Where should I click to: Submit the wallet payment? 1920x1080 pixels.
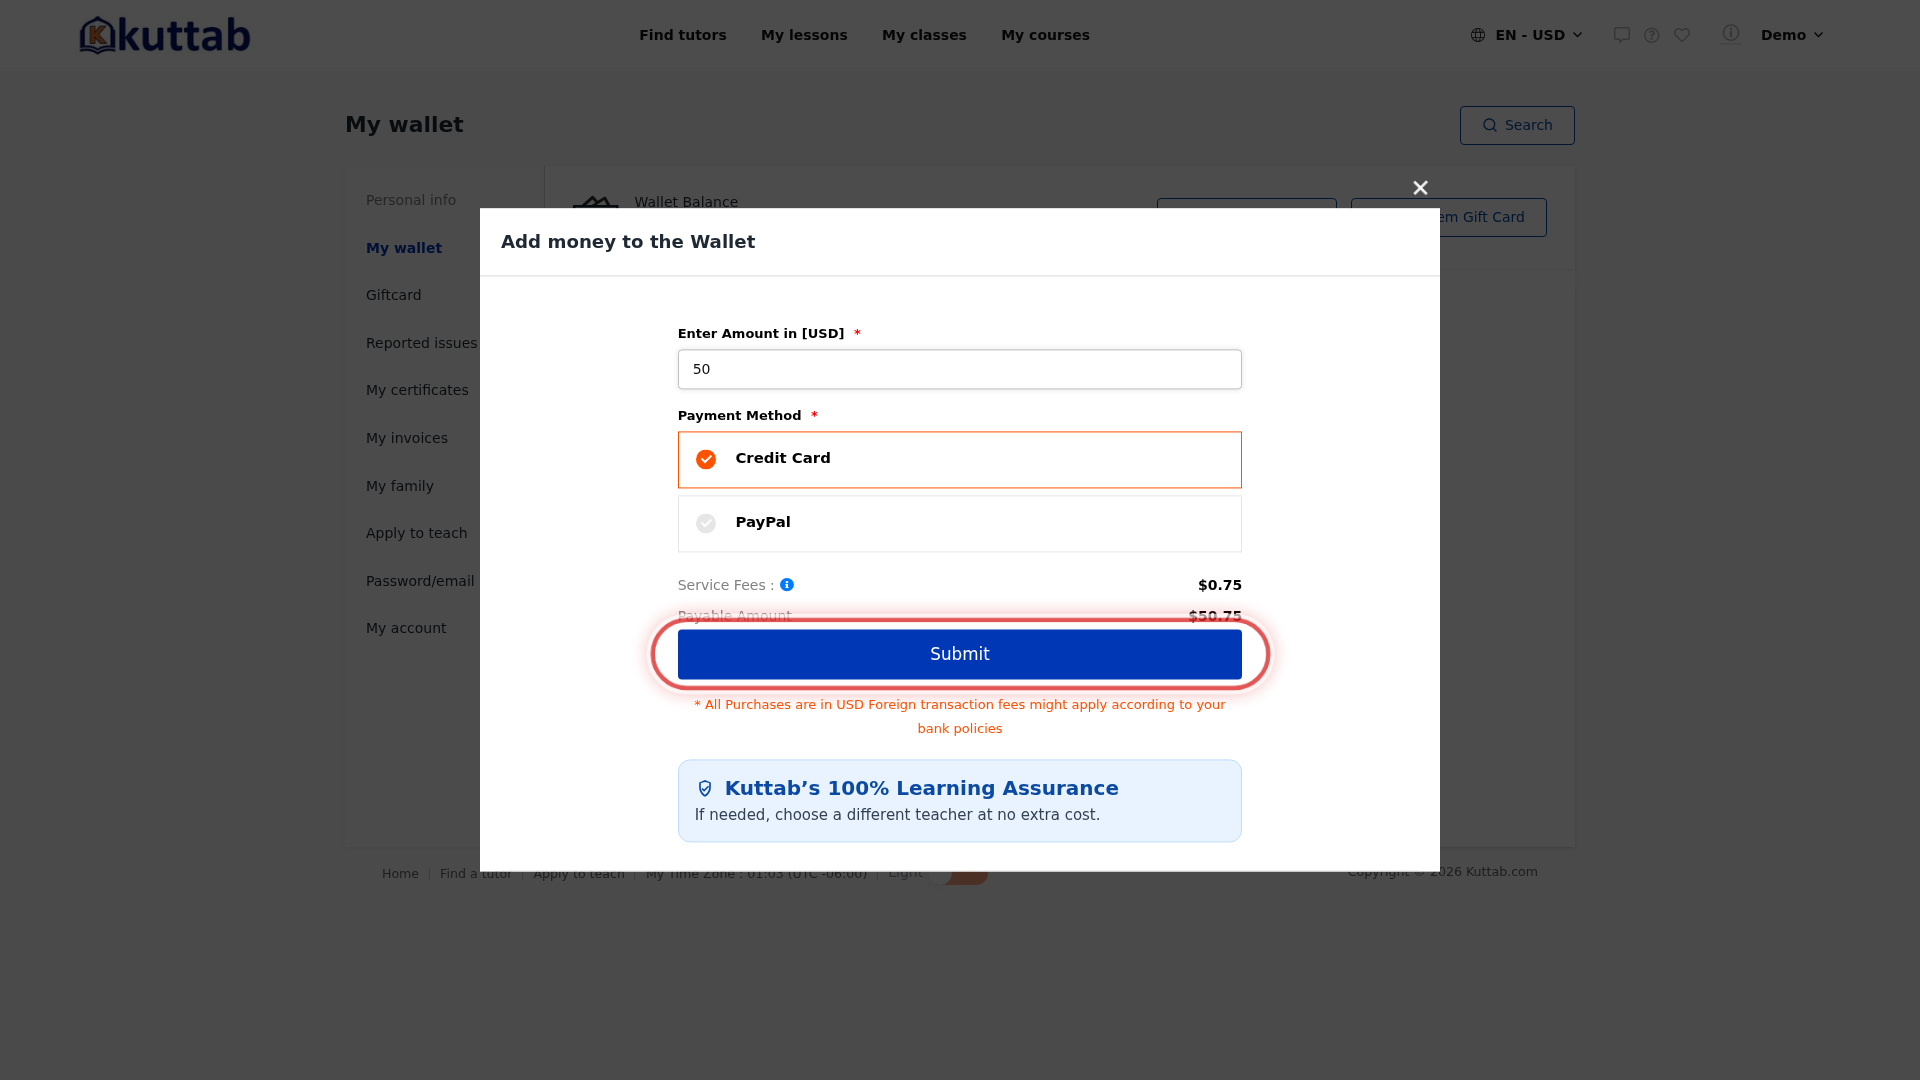pyautogui.click(x=960, y=654)
